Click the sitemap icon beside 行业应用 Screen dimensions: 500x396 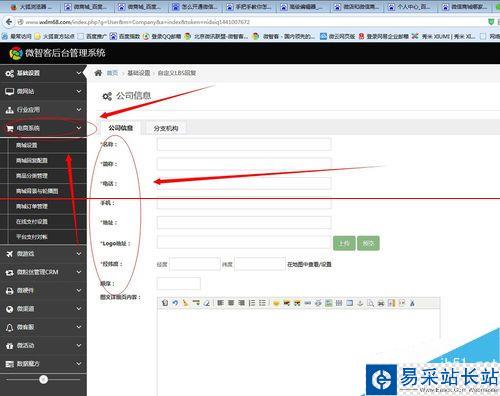[x=10, y=110]
